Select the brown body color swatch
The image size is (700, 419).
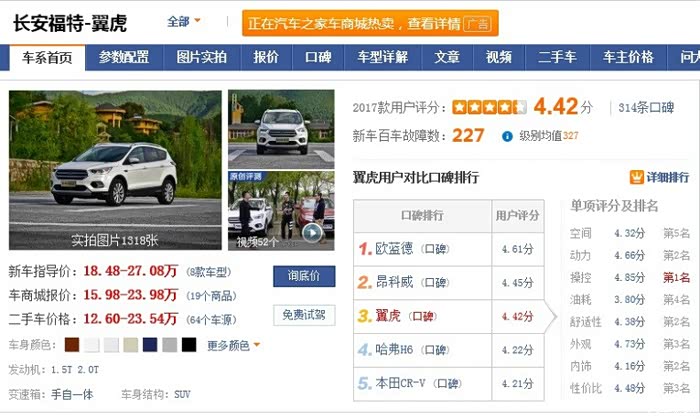tap(72, 345)
